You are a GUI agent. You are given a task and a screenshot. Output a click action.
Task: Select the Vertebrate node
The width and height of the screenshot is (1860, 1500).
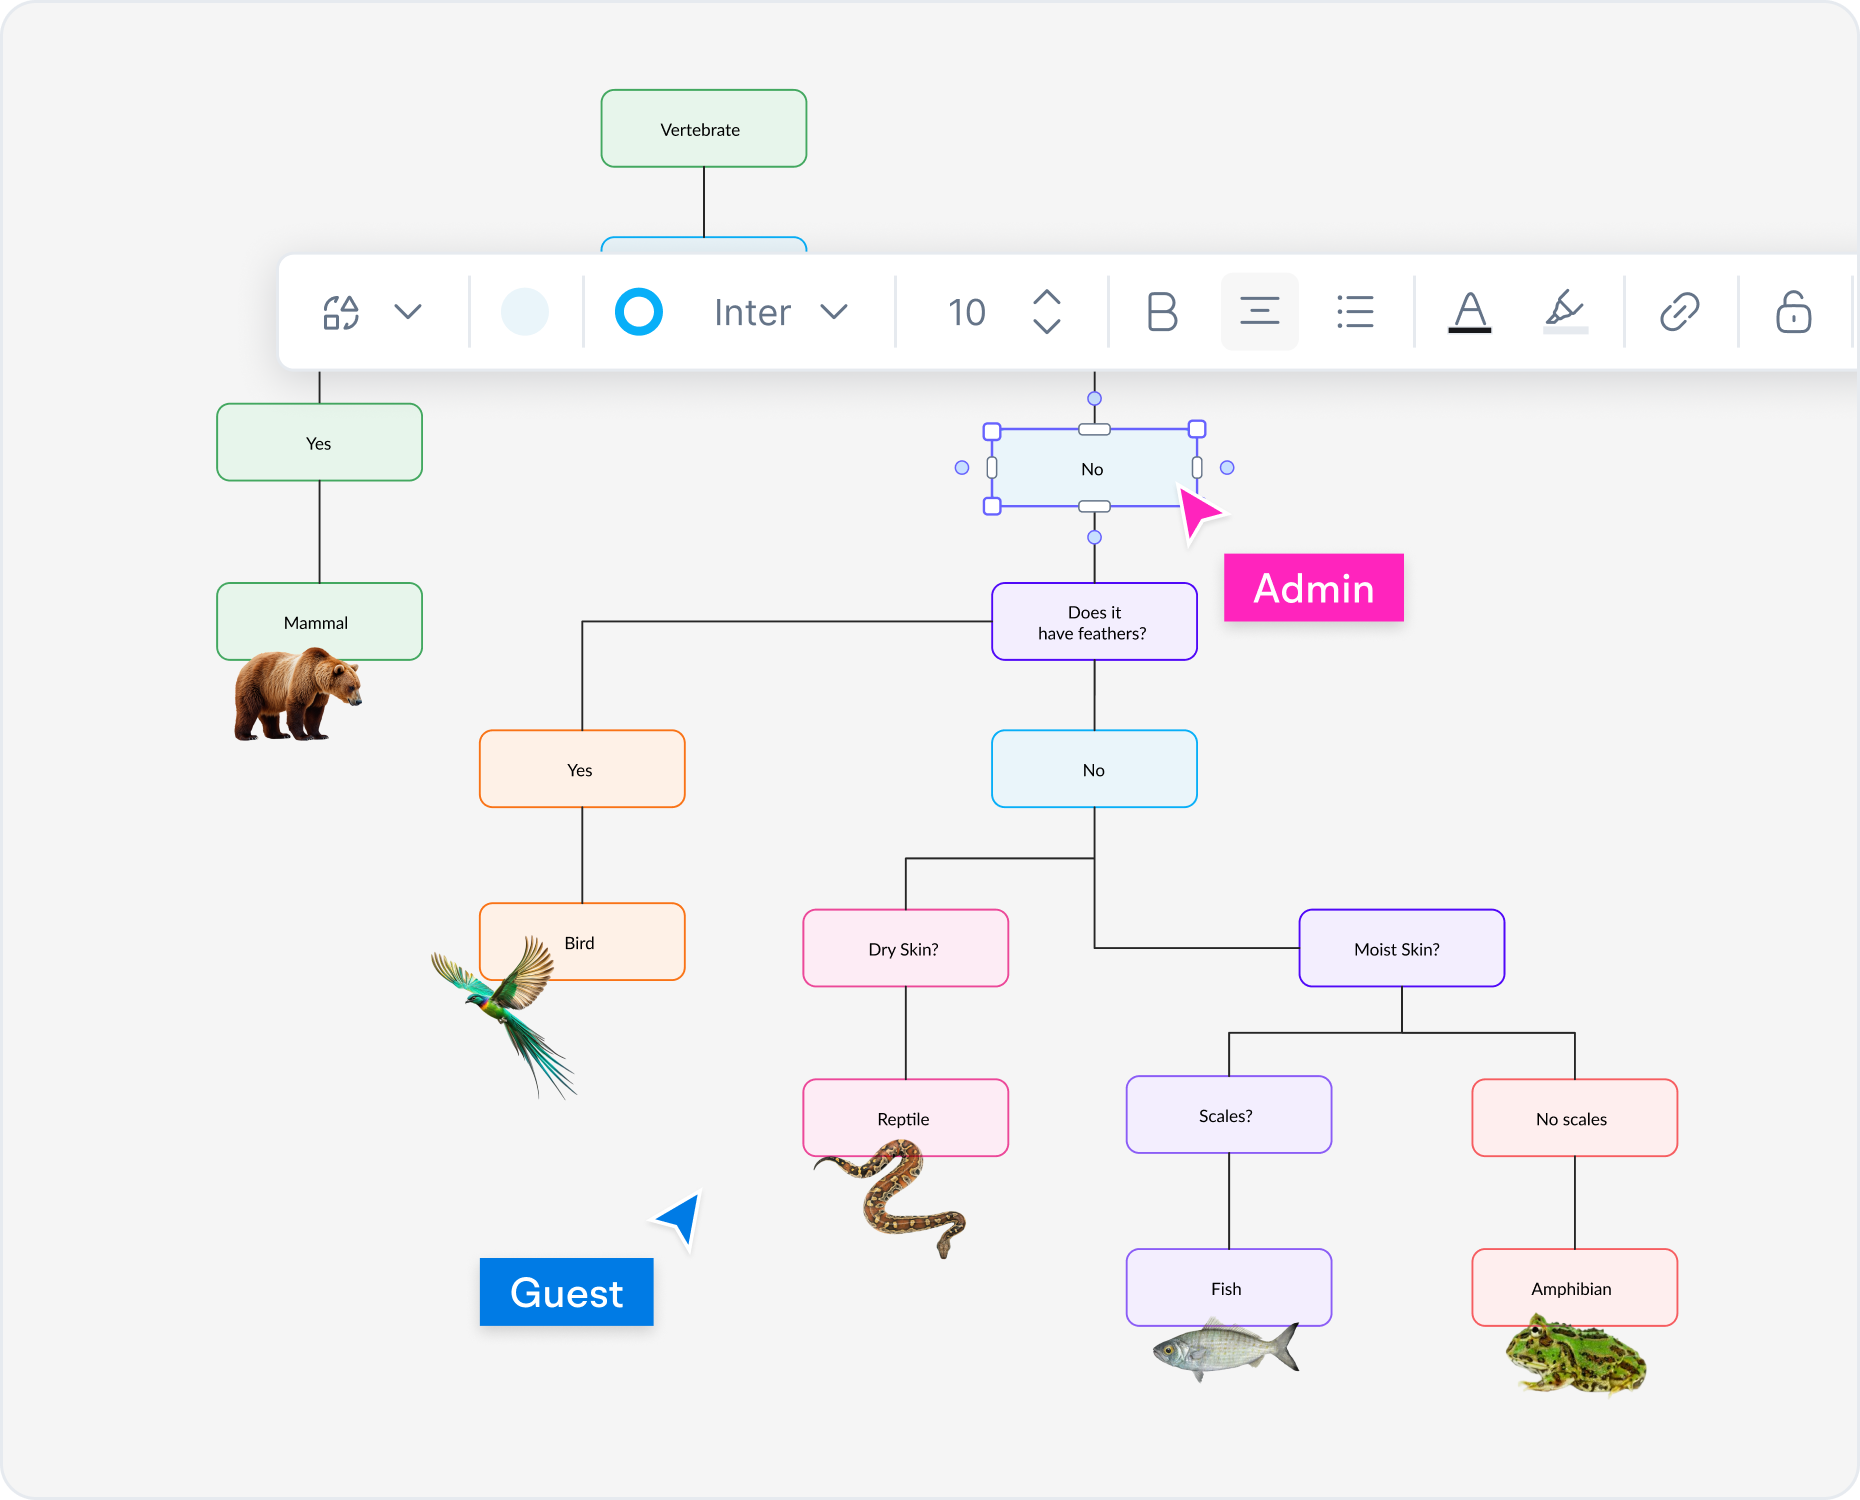pyautogui.click(x=704, y=129)
